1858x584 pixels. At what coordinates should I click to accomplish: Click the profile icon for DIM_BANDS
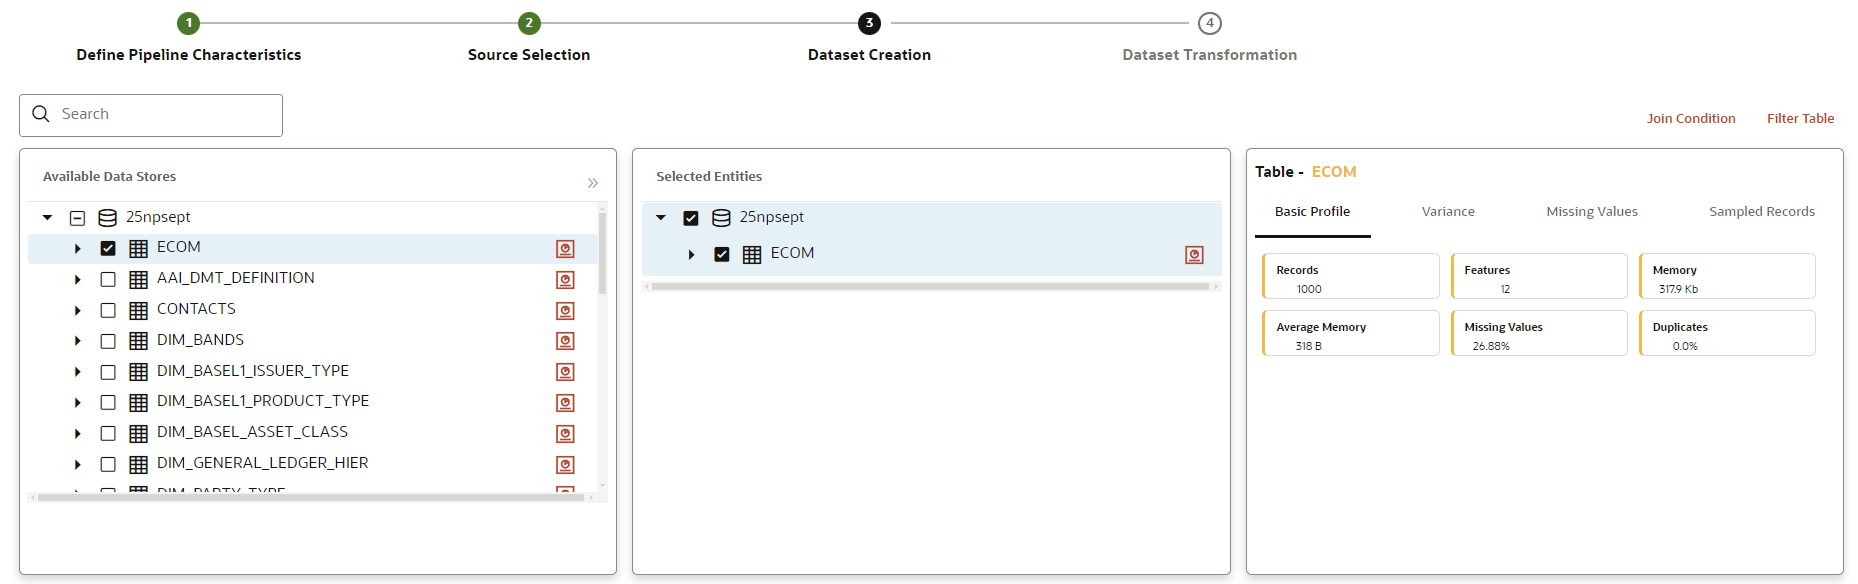click(x=565, y=341)
